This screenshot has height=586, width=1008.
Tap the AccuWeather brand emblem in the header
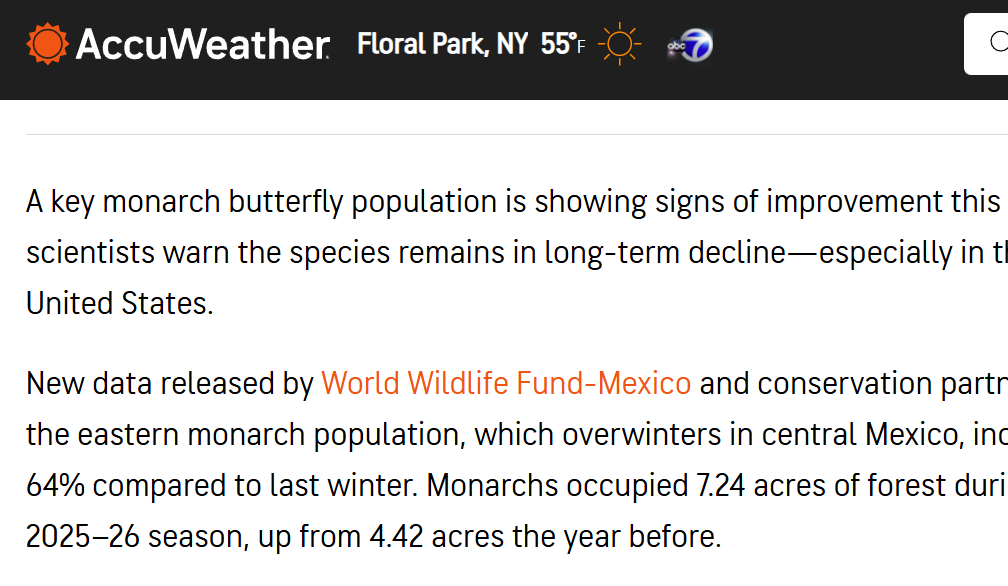(48, 42)
